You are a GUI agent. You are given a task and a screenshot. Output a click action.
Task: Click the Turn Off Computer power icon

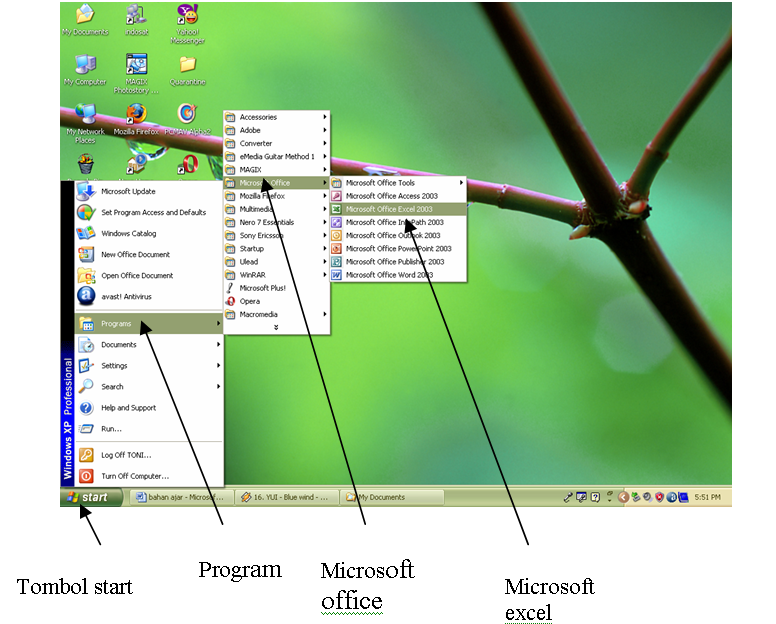[86, 476]
